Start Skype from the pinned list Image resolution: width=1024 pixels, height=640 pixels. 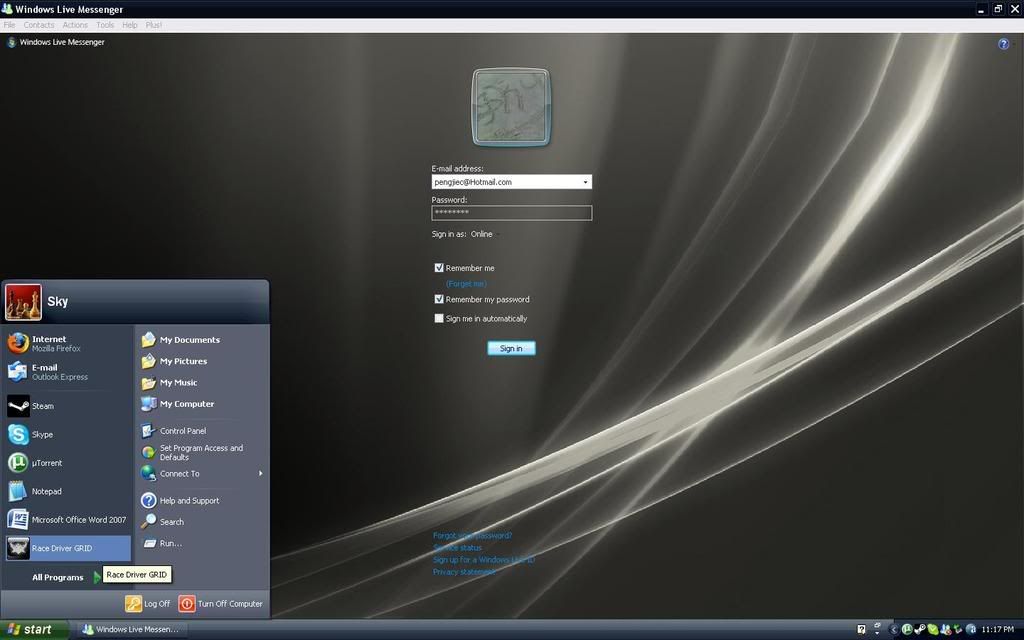(68, 434)
